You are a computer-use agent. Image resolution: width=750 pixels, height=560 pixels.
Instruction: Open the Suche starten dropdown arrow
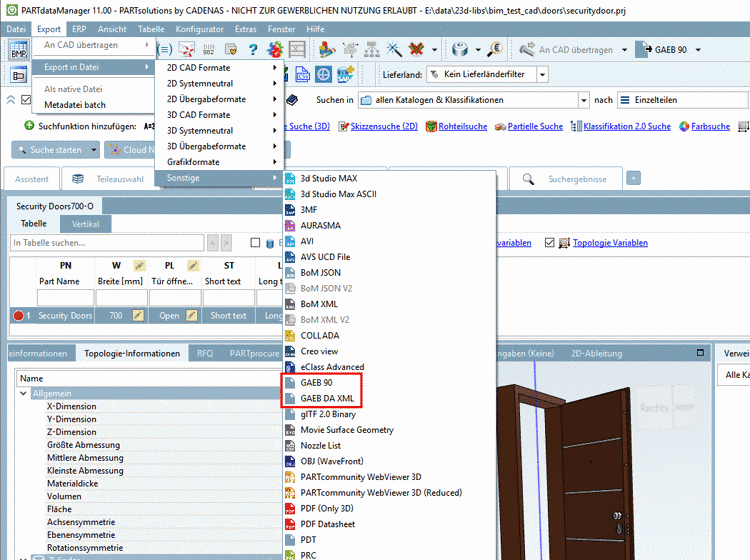click(94, 150)
